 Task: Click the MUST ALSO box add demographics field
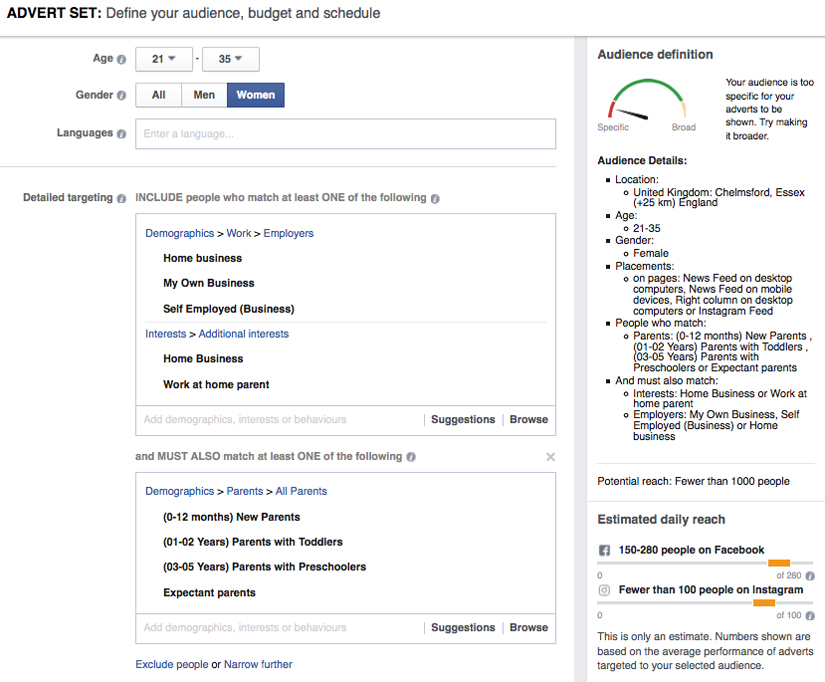pos(279,628)
